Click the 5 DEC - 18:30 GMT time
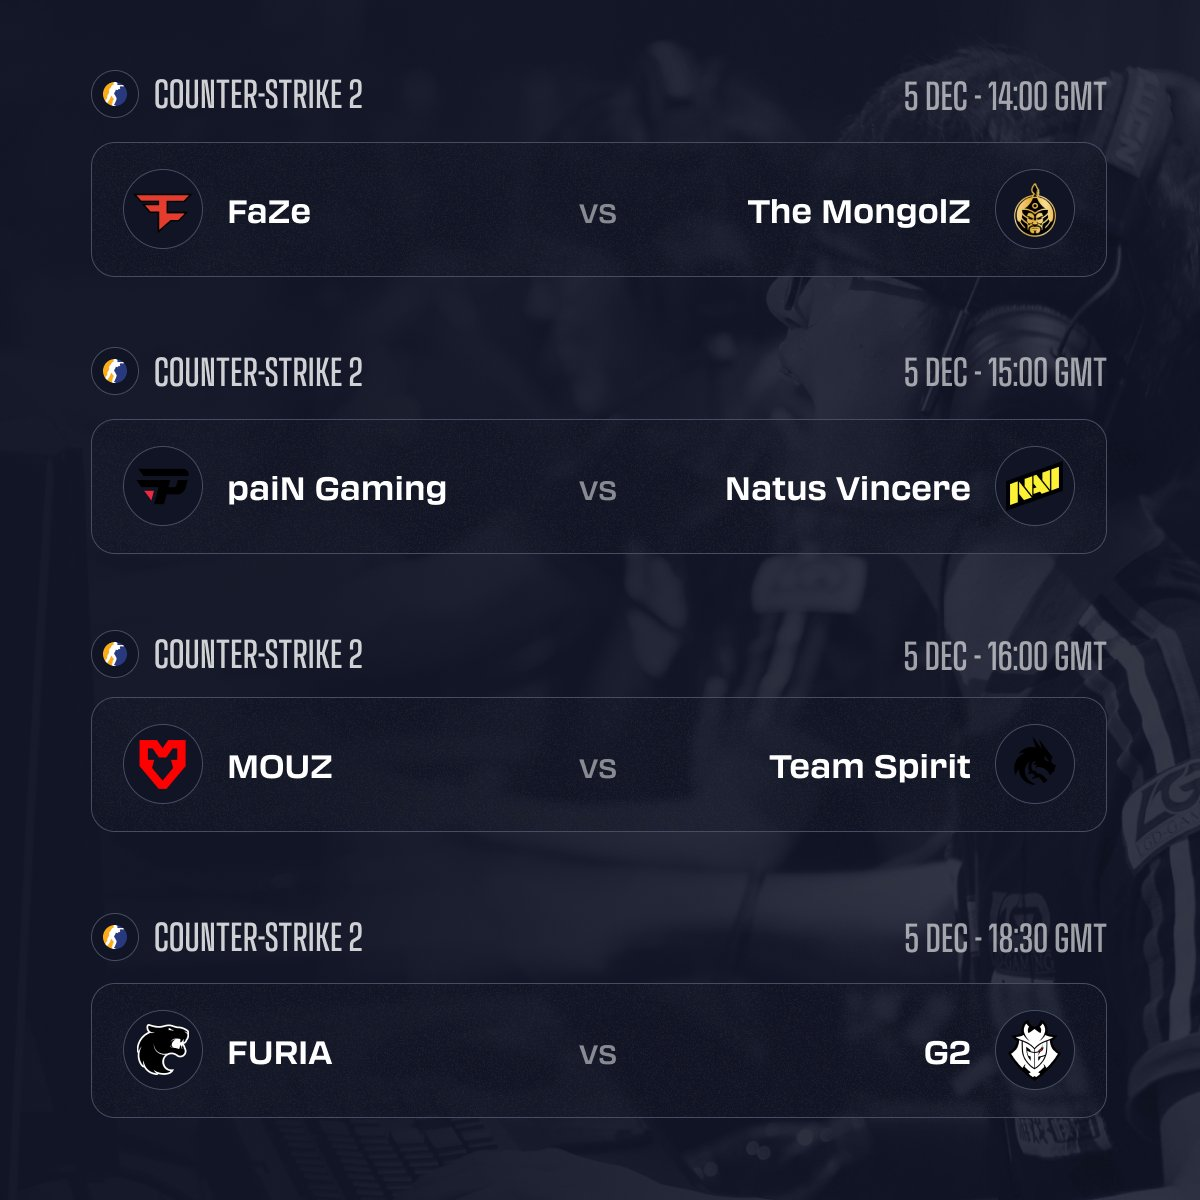Image resolution: width=1200 pixels, height=1200 pixels. (x=1004, y=939)
